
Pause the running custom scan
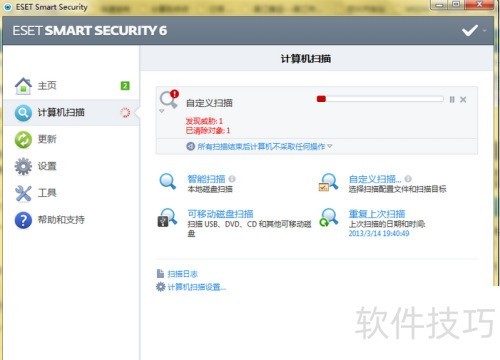point(452,99)
